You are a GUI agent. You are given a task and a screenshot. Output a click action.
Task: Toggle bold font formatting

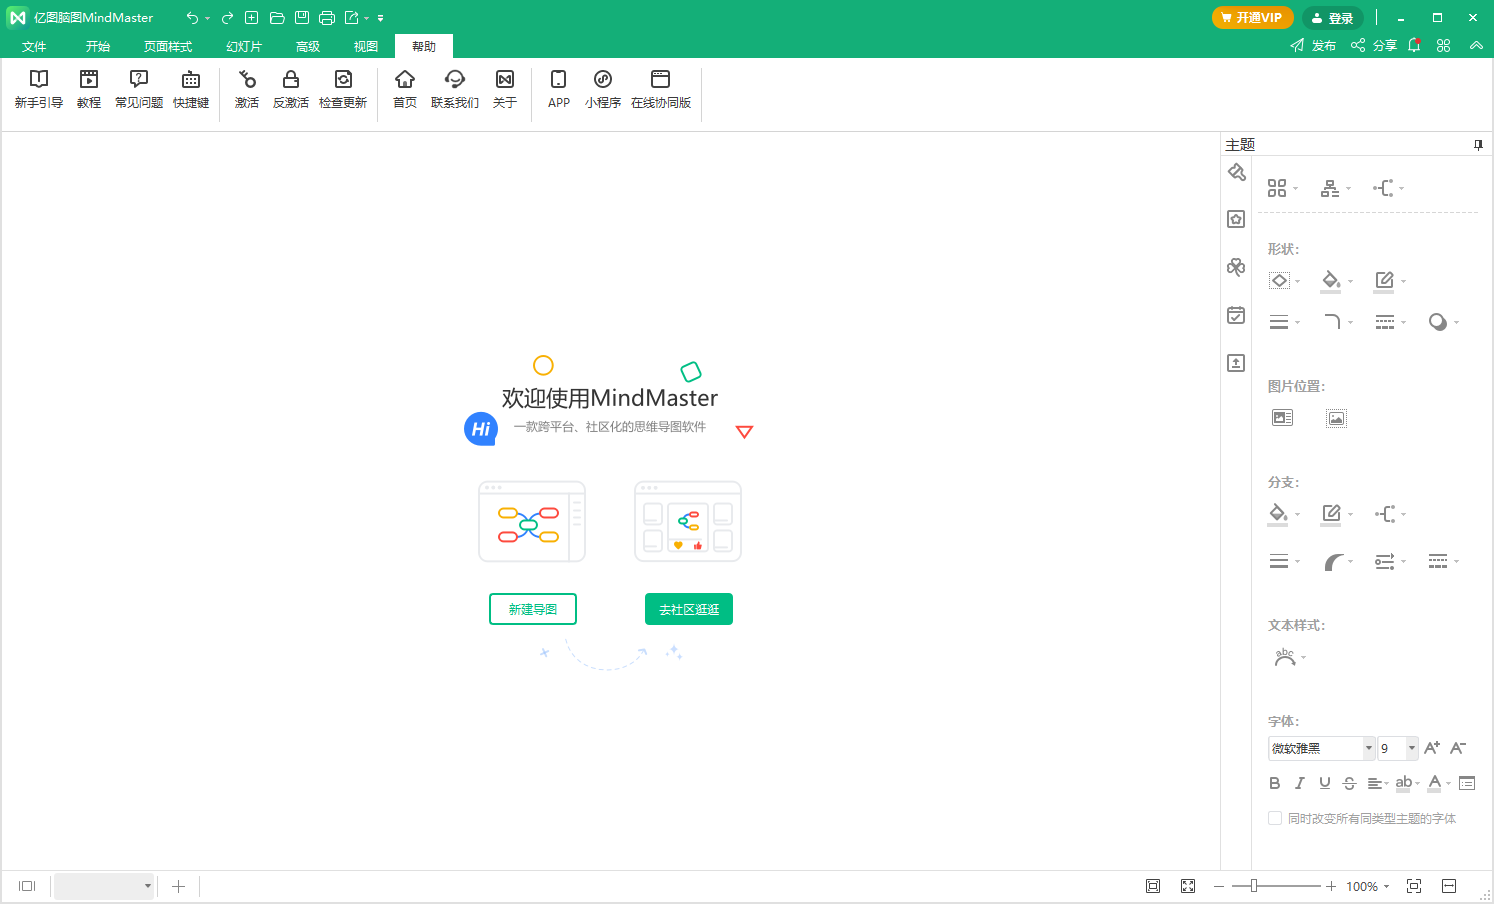point(1275,783)
